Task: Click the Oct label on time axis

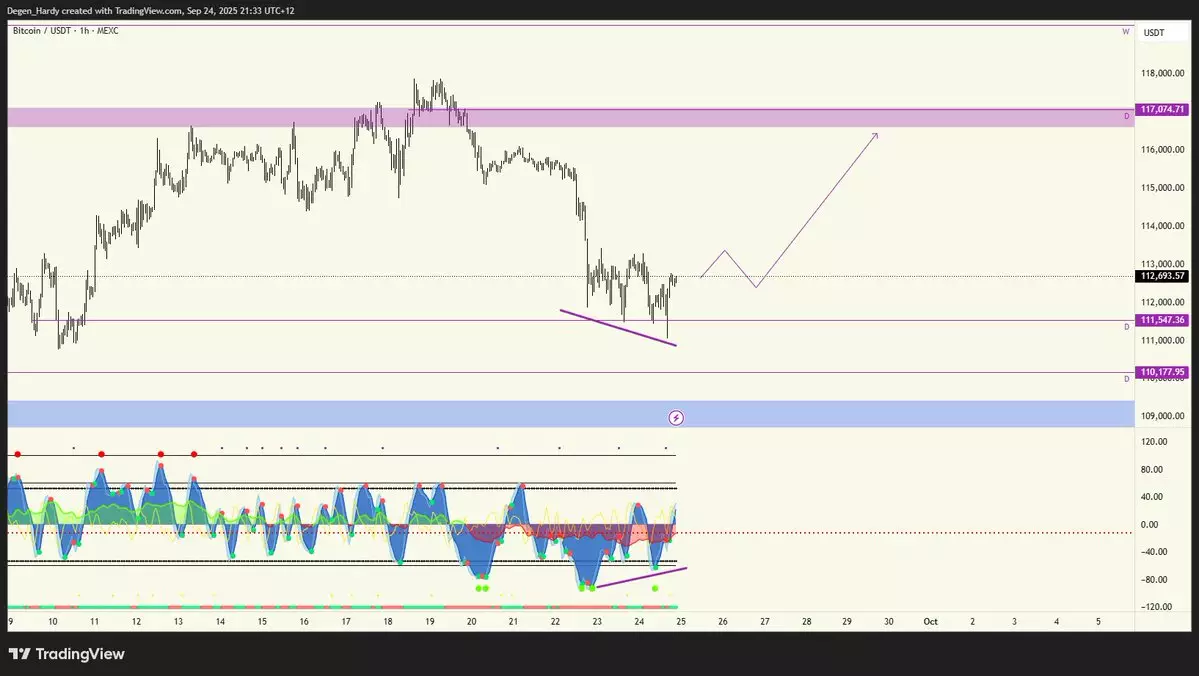Action: tap(930, 621)
